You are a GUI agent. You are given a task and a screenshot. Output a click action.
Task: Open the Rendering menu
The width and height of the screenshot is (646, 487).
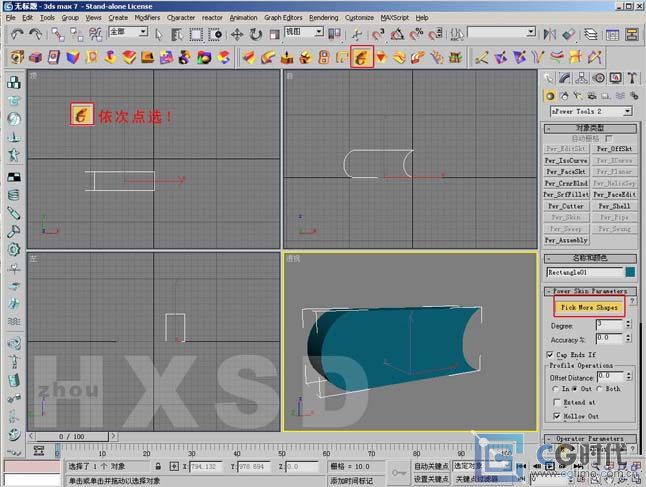click(x=323, y=18)
